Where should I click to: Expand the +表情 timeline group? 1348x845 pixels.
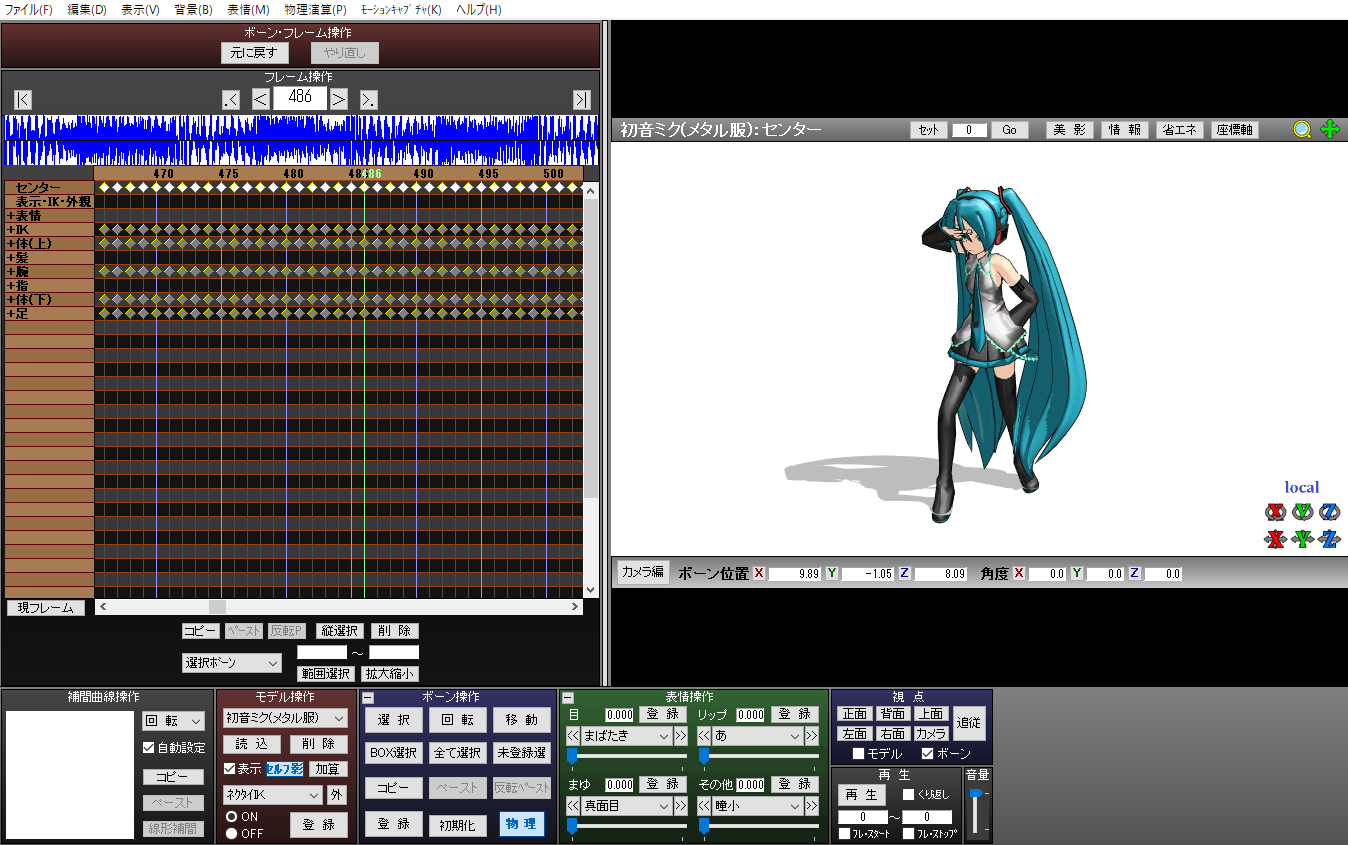pos(49,216)
